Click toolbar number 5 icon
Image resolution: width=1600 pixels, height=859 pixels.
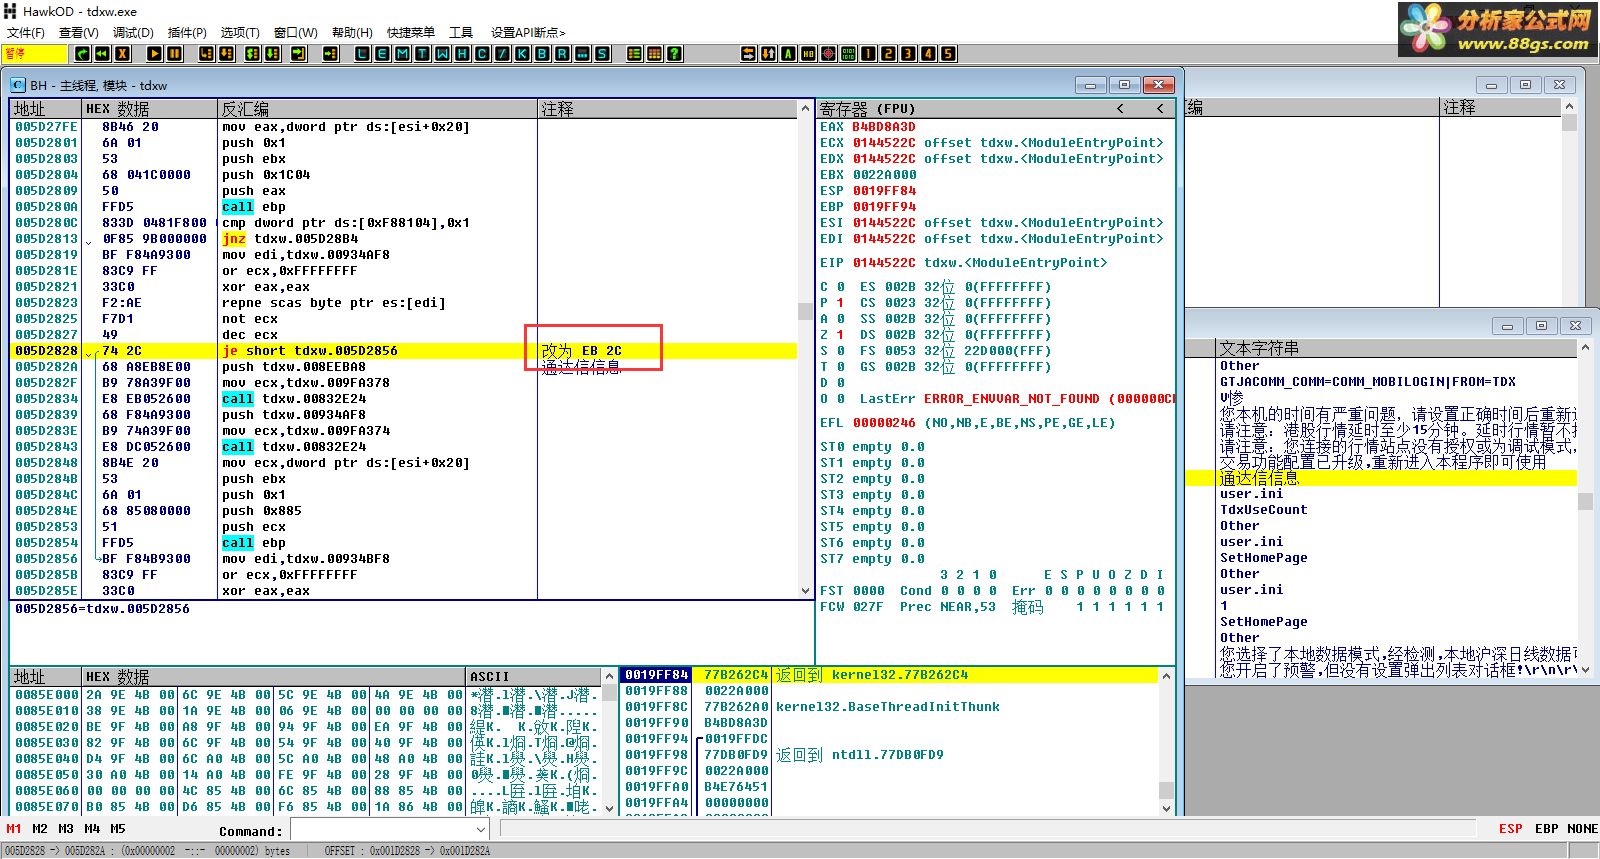(x=948, y=54)
